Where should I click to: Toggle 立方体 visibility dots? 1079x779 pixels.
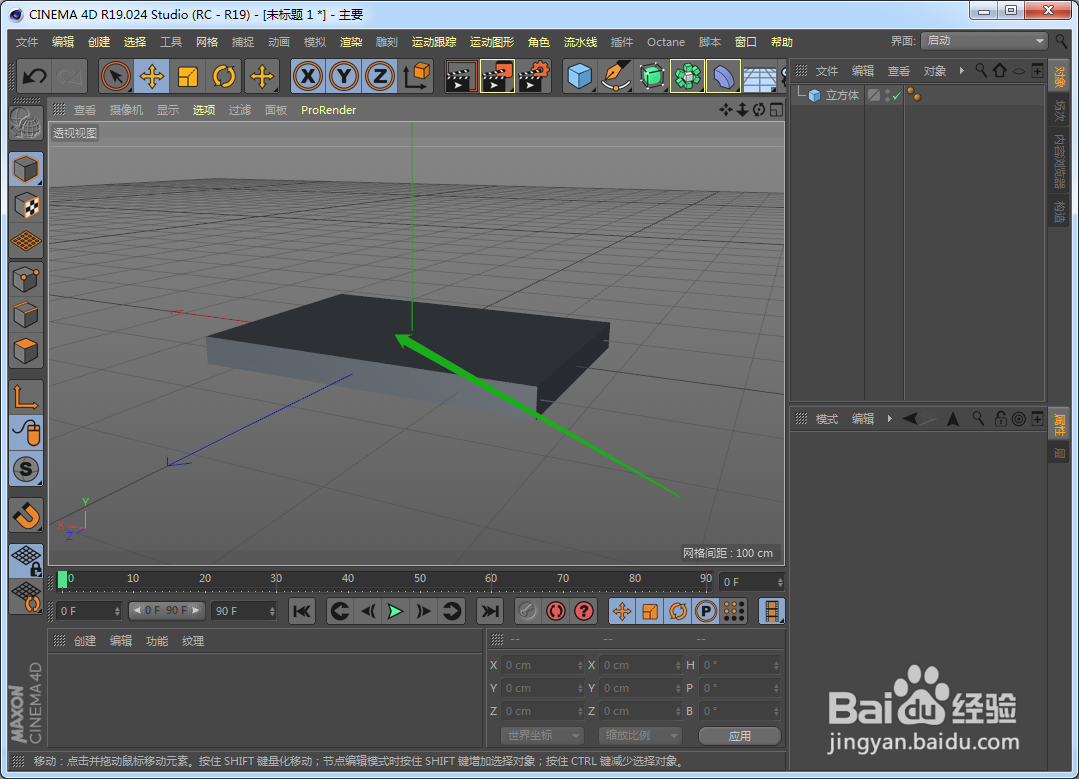[x=888, y=96]
